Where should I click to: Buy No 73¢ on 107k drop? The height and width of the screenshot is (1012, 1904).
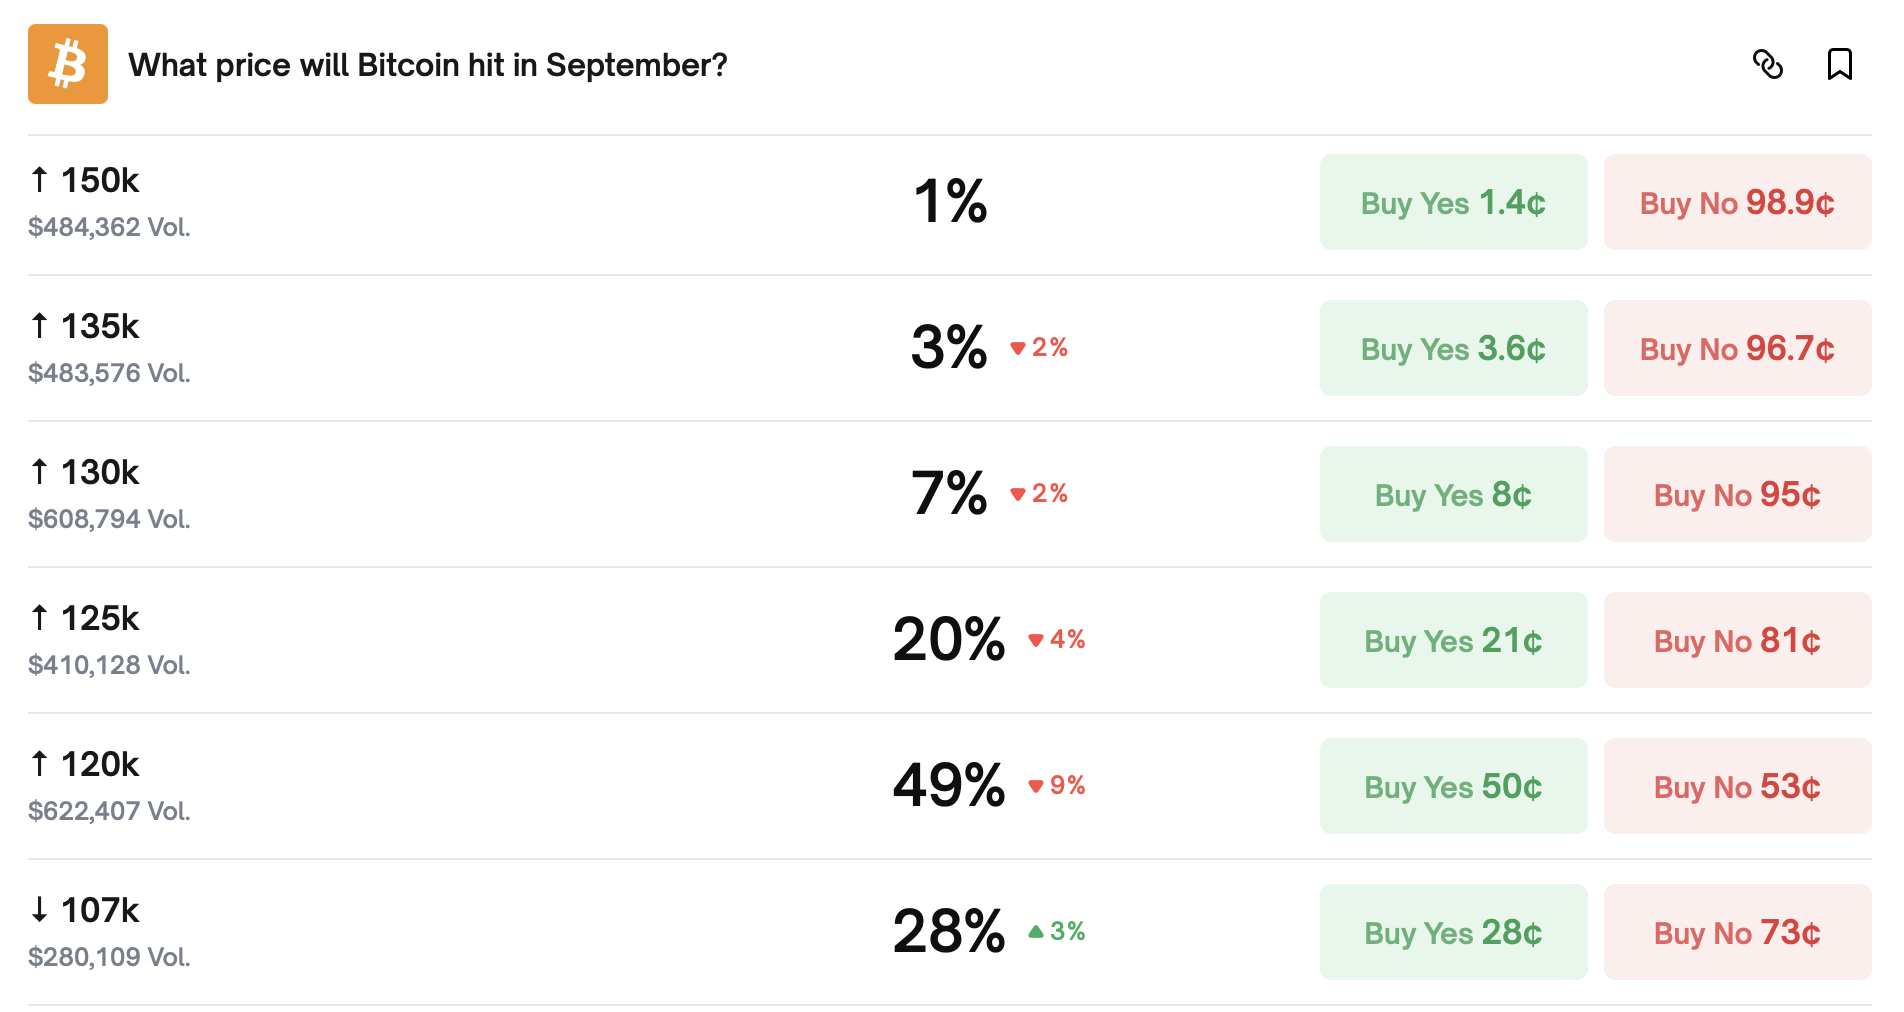[1736, 933]
